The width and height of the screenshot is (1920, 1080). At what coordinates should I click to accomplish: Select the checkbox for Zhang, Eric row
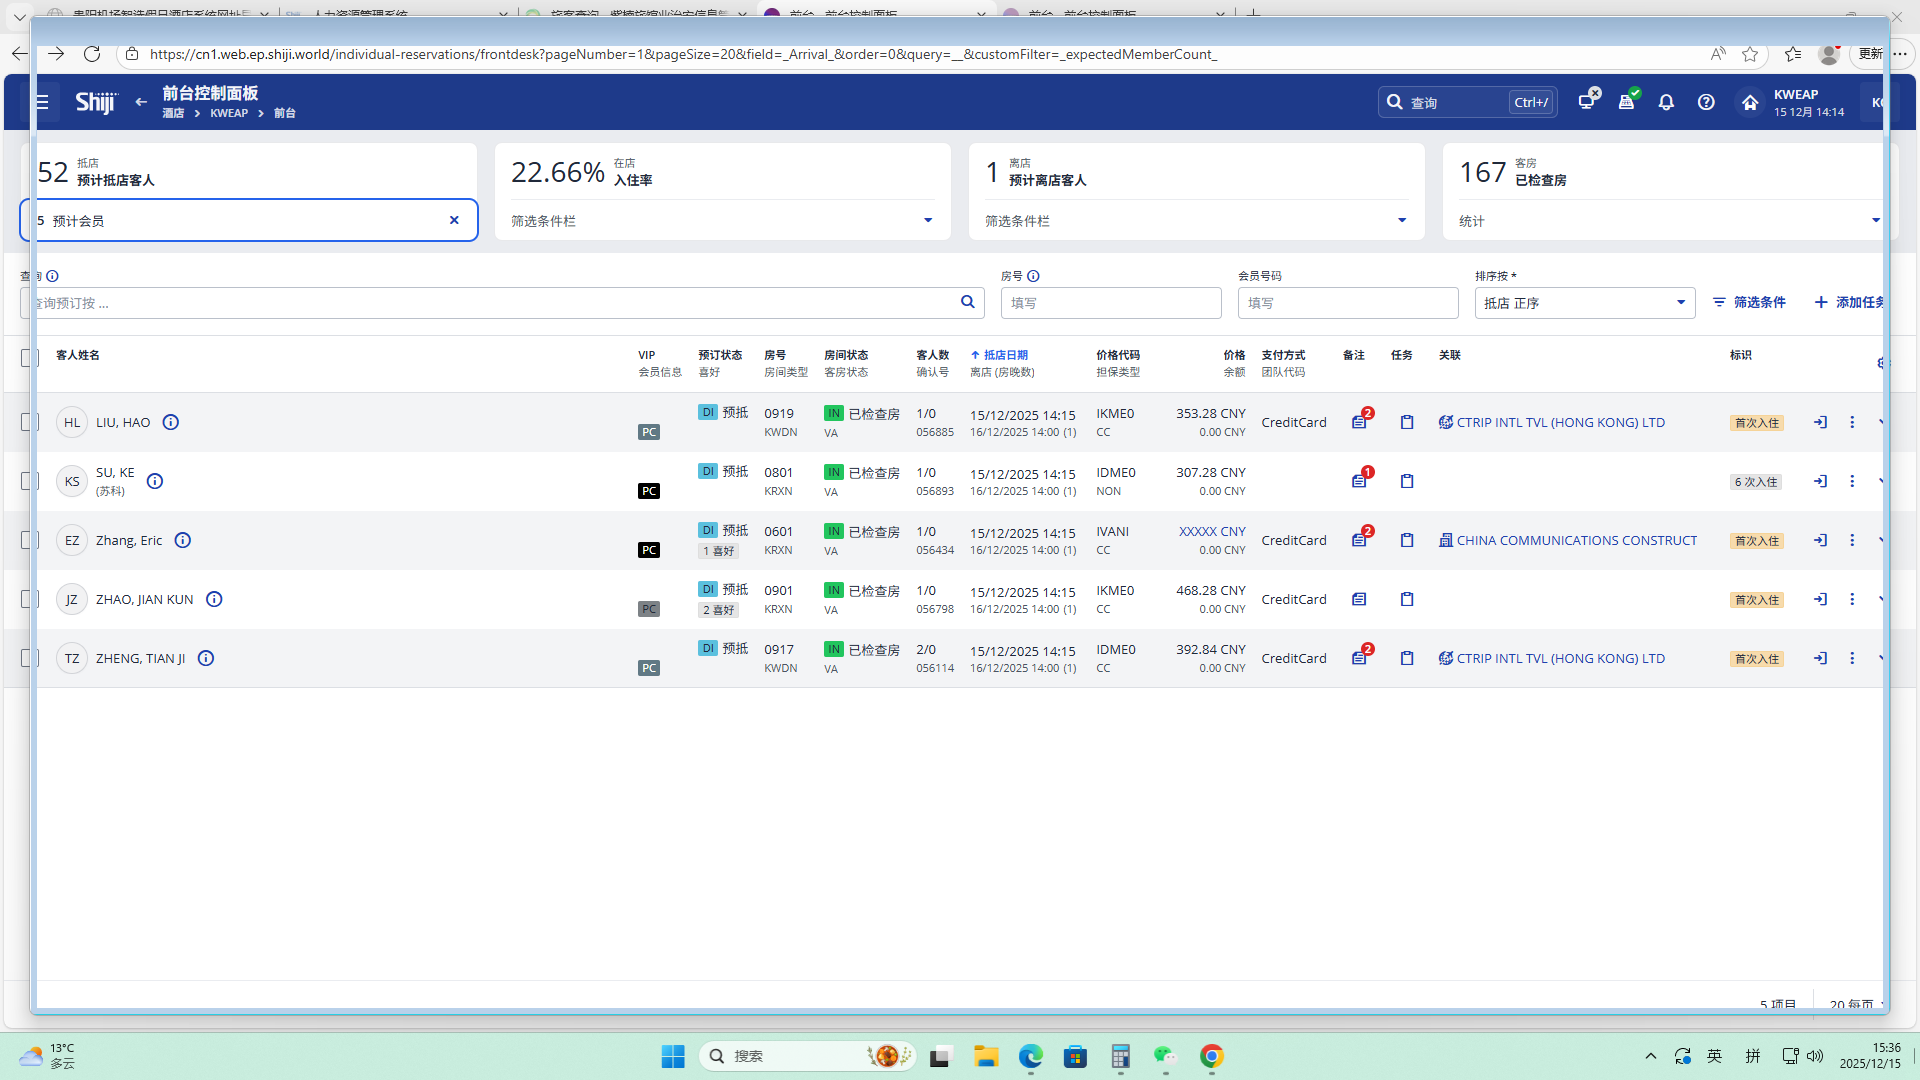click(30, 540)
